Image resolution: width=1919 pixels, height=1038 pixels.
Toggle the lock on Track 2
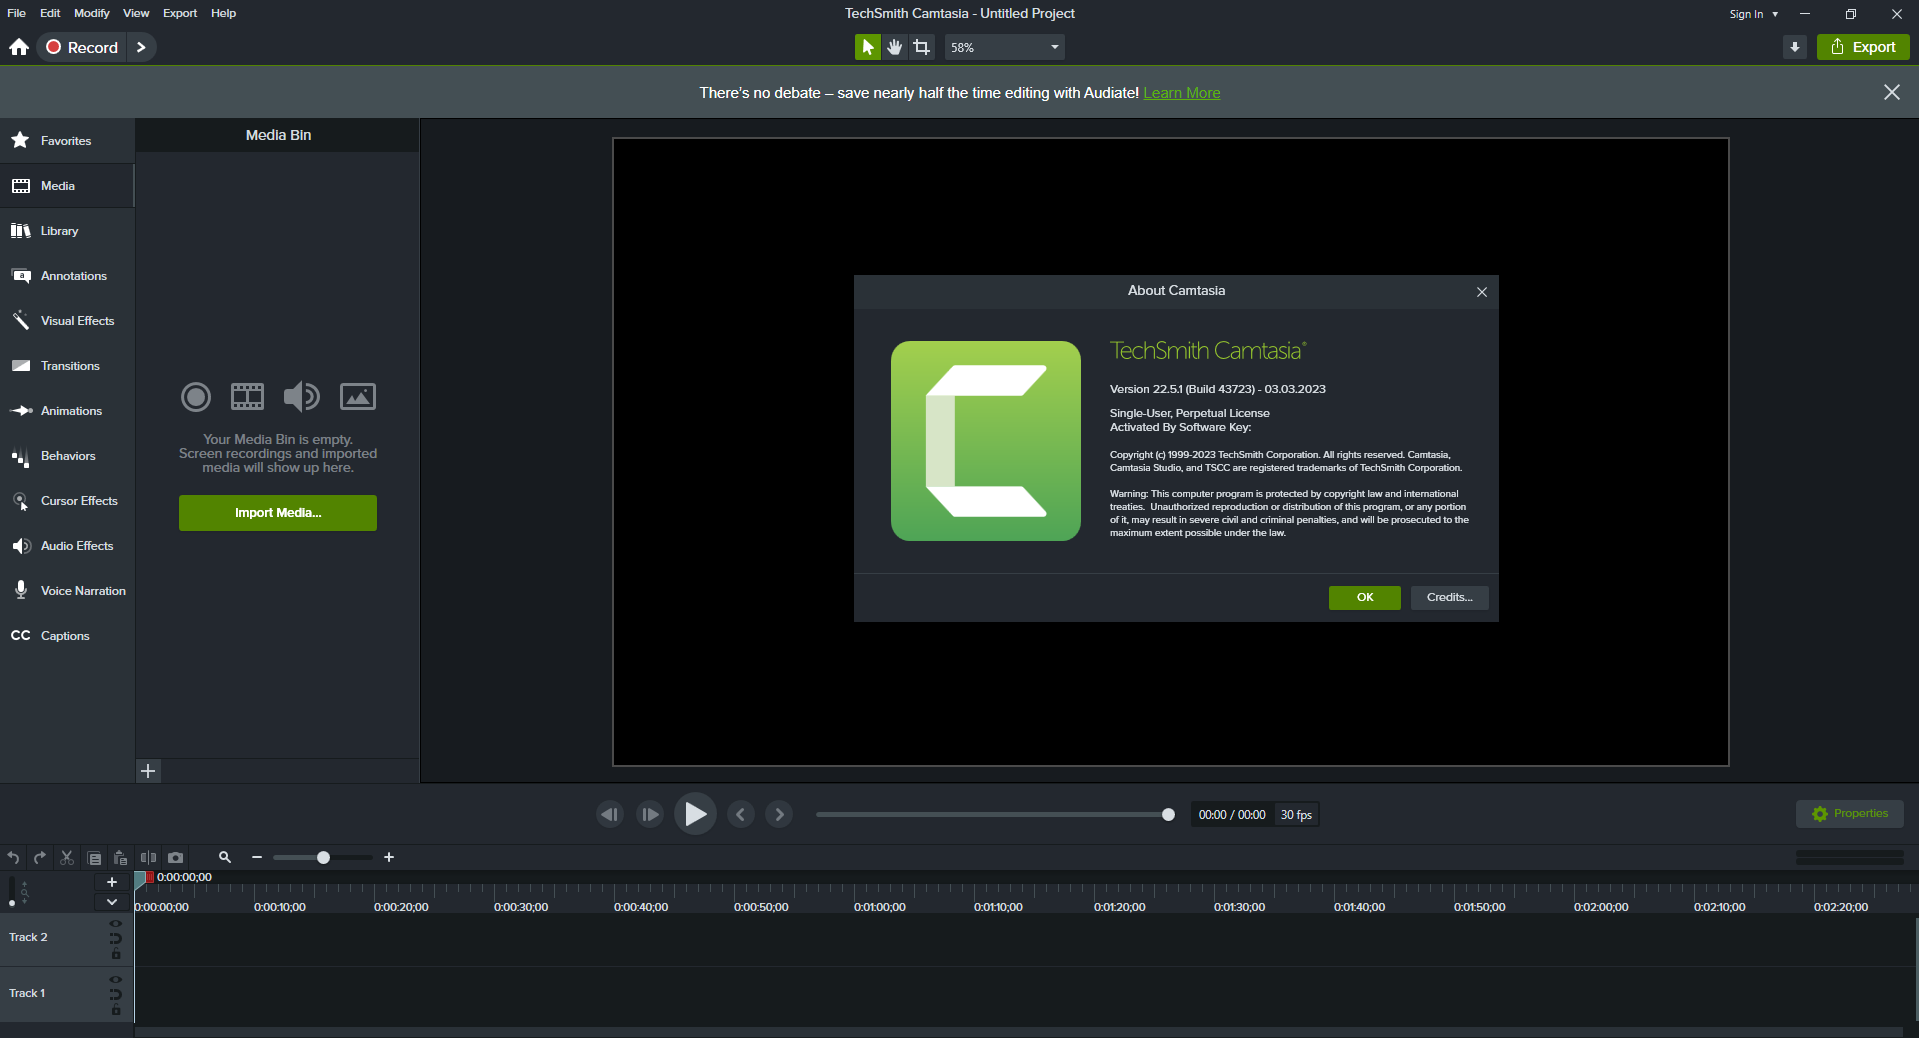(116, 954)
